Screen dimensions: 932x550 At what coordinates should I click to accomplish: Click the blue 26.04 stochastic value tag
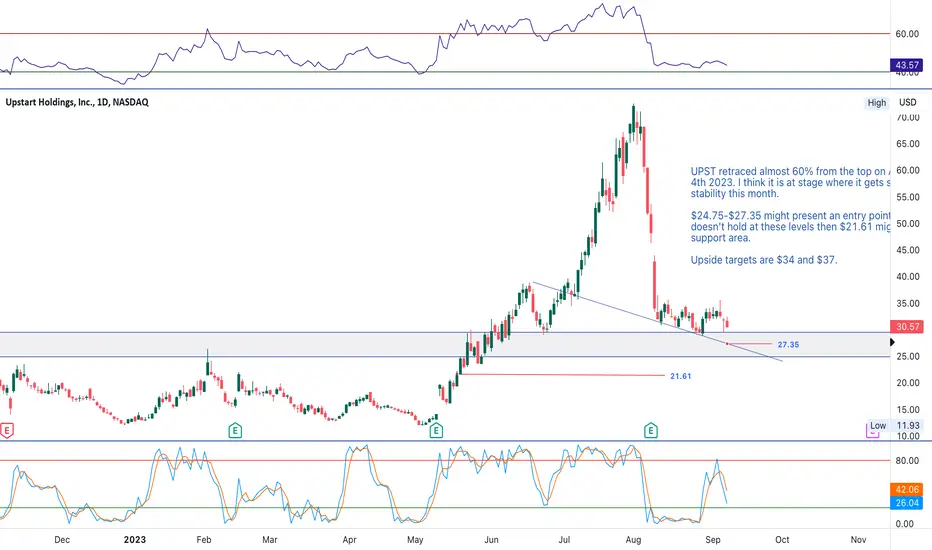[x=907, y=503]
